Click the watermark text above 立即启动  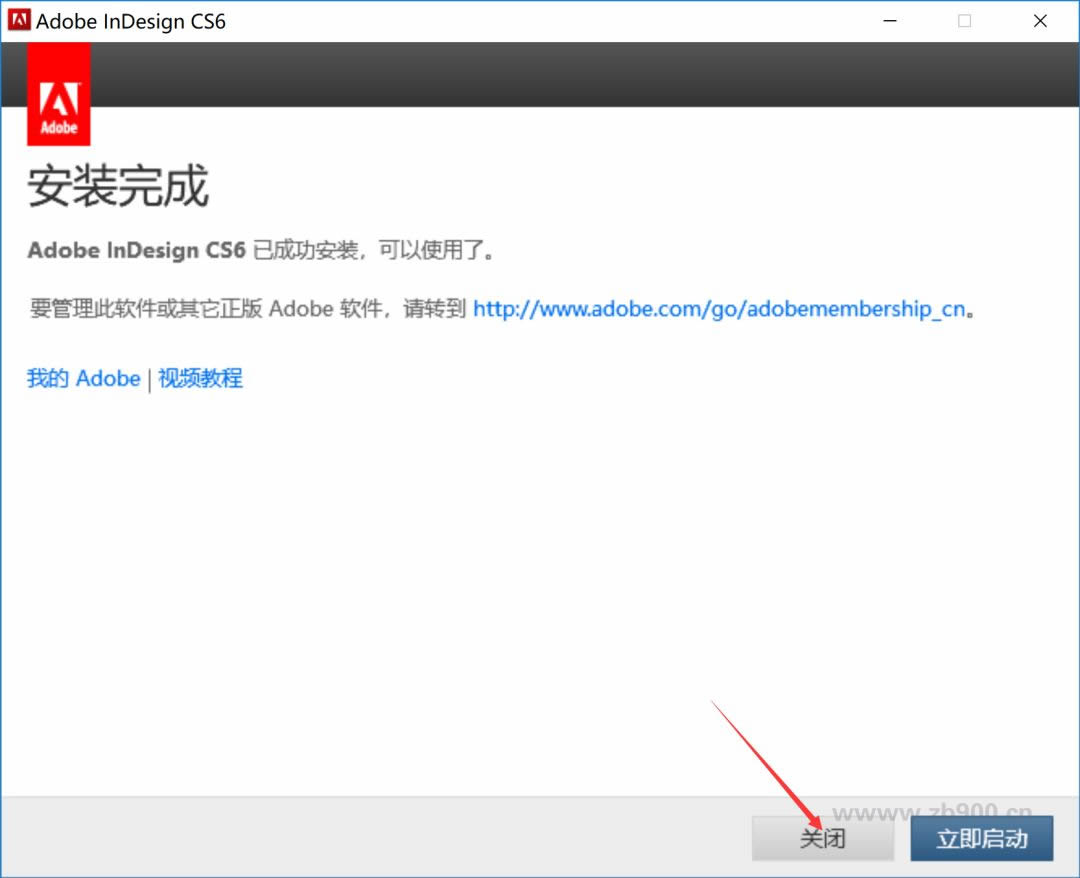931,811
